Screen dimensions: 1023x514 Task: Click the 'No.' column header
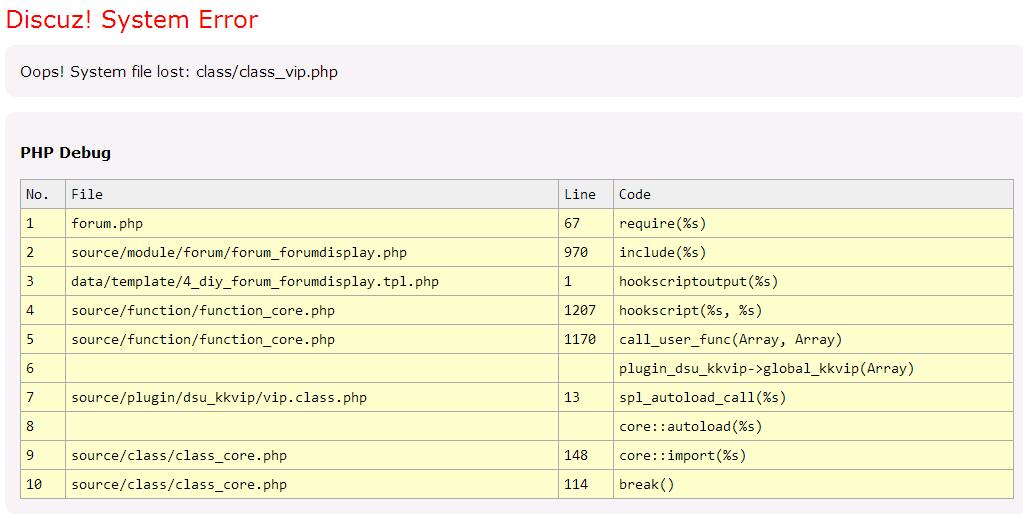[x=43, y=194]
